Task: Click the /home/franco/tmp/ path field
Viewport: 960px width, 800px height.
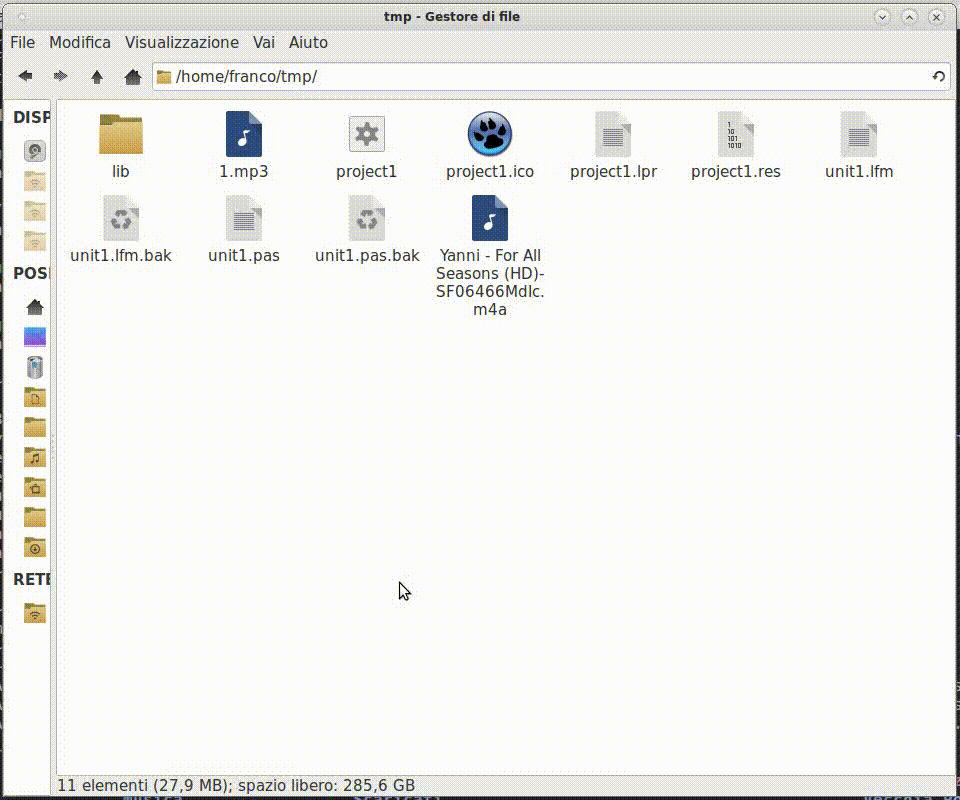Action: pos(551,77)
